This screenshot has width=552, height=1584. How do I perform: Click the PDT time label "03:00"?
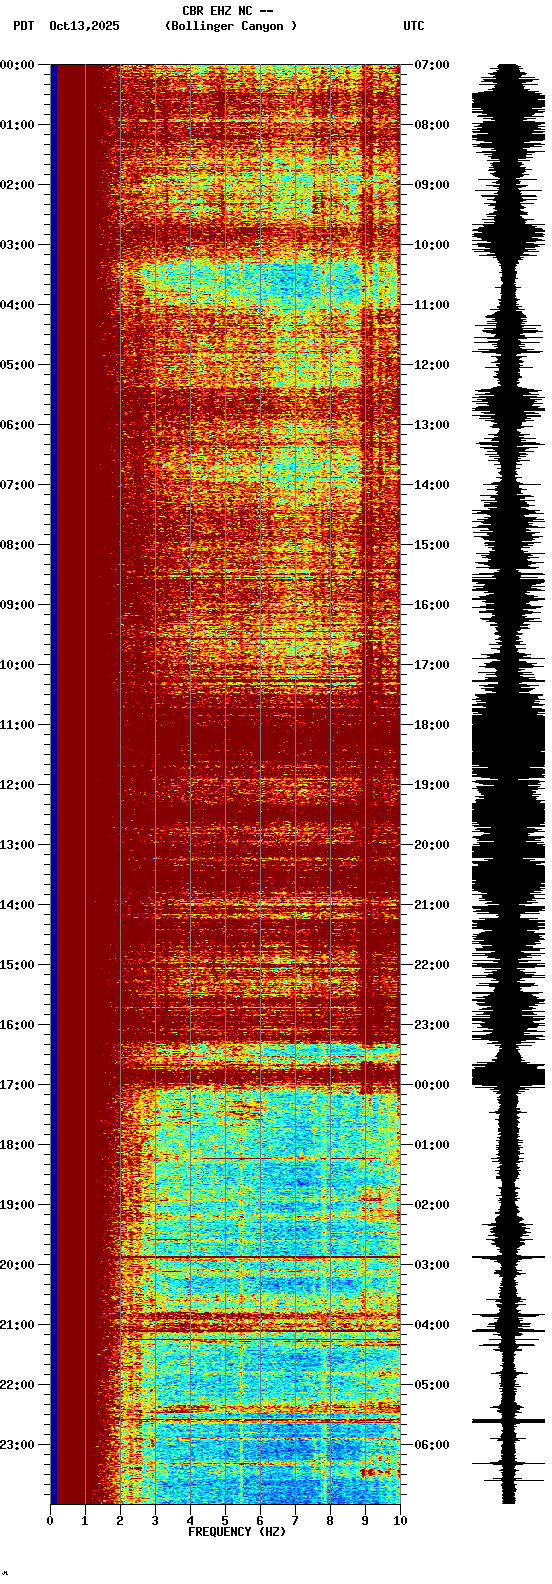(17, 245)
